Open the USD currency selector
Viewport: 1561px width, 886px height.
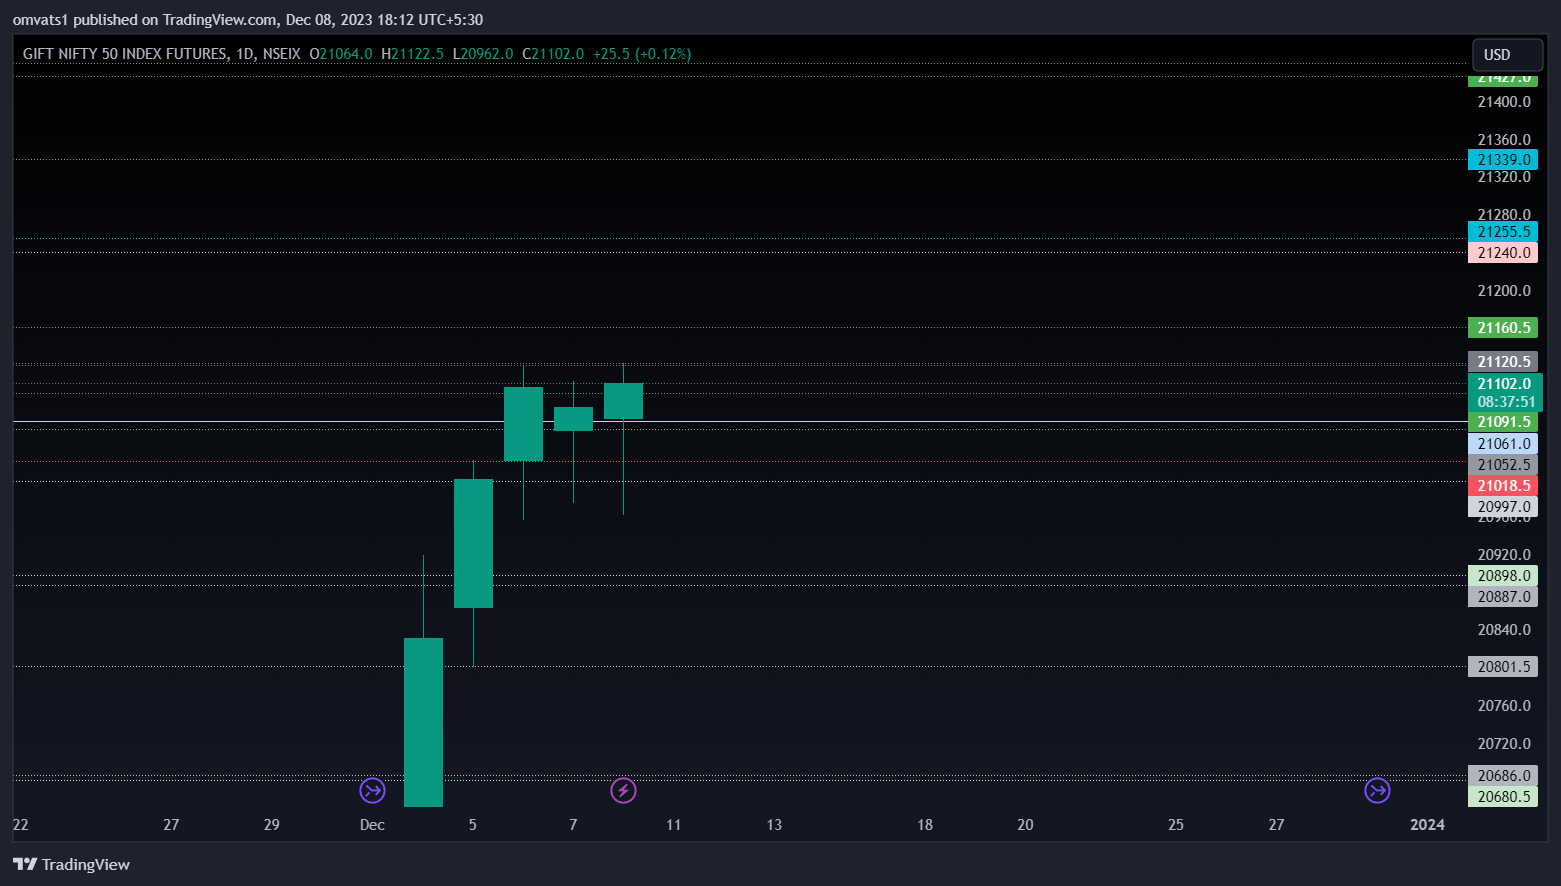click(1507, 55)
